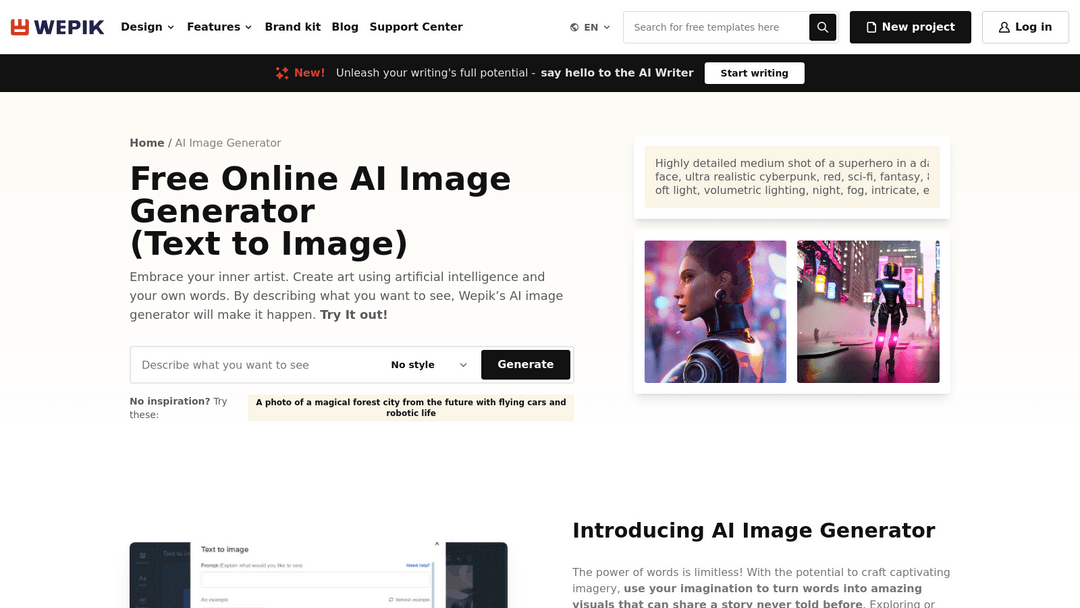Image resolution: width=1080 pixels, height=608 pixels.
Task: Visit the Support Center
Action: coord(416,27)
